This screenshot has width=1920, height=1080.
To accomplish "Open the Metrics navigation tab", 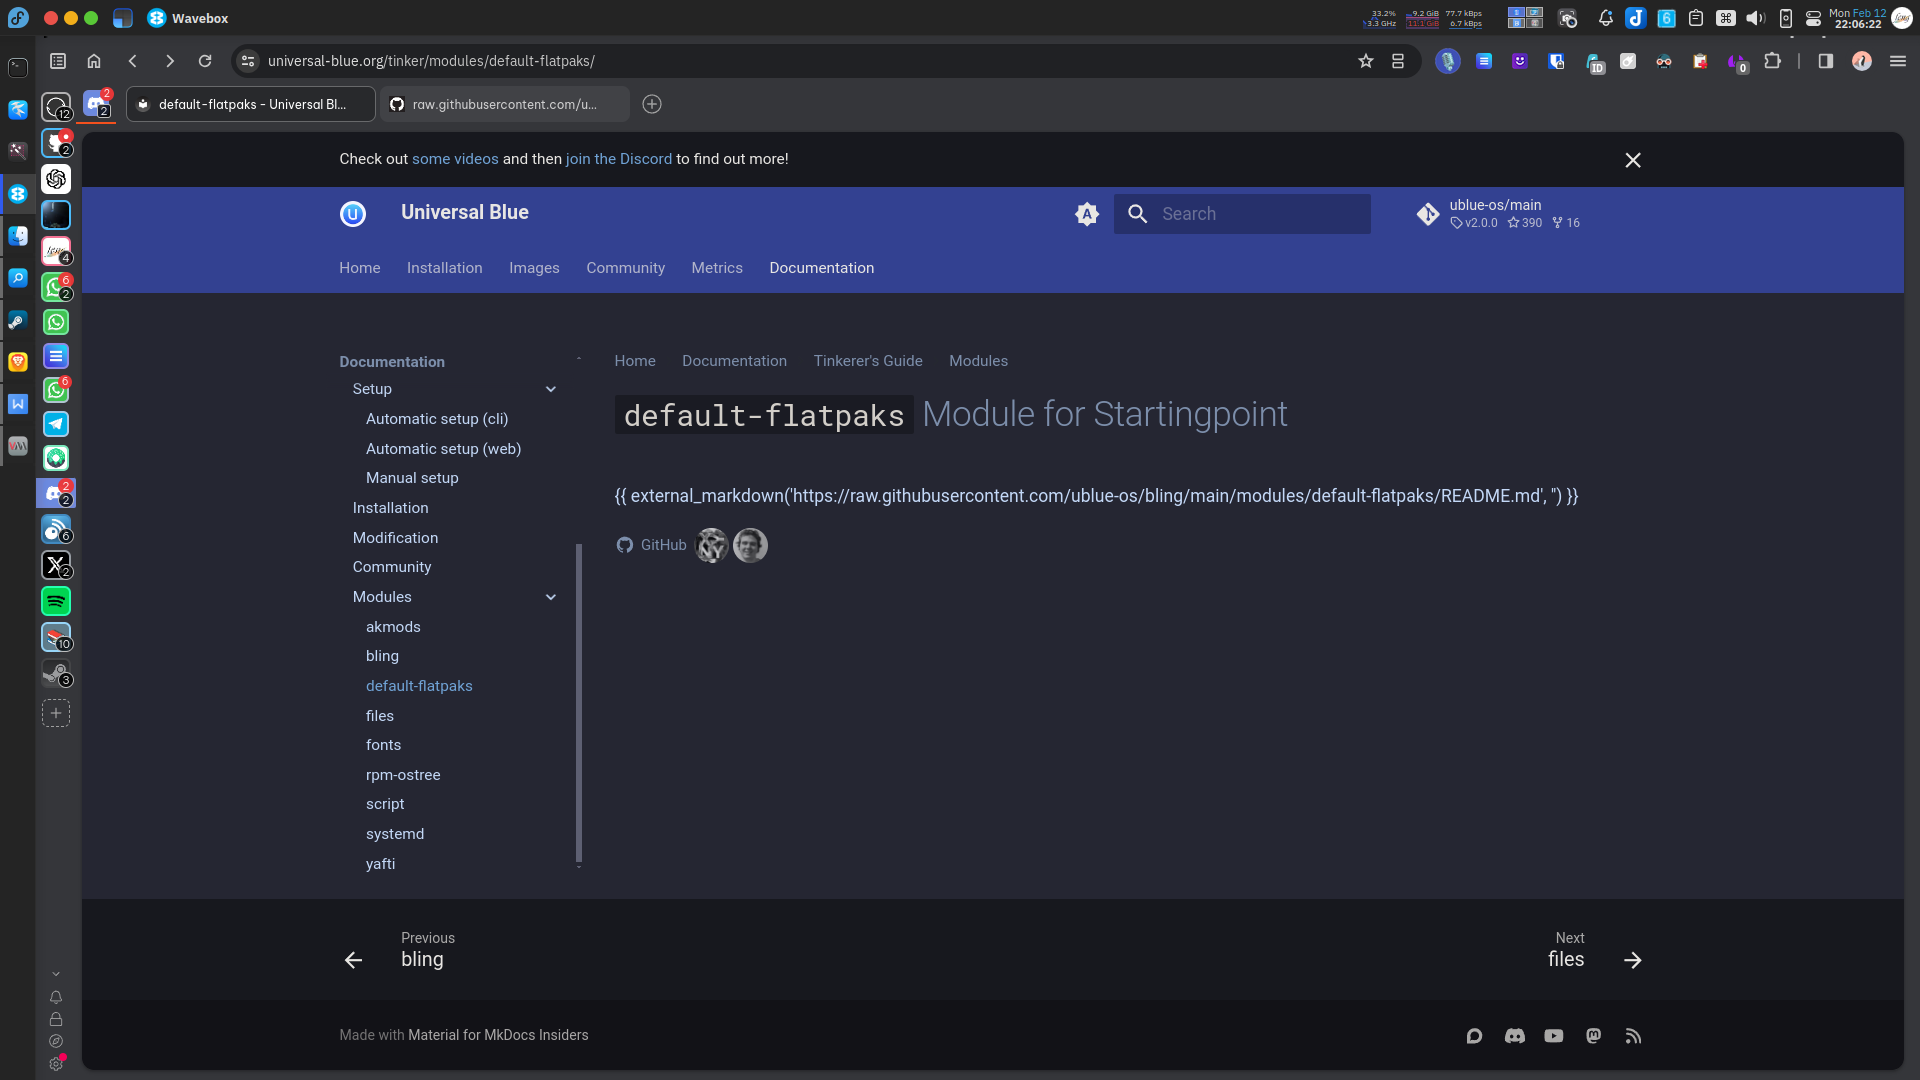I will (x=716, y=268).
